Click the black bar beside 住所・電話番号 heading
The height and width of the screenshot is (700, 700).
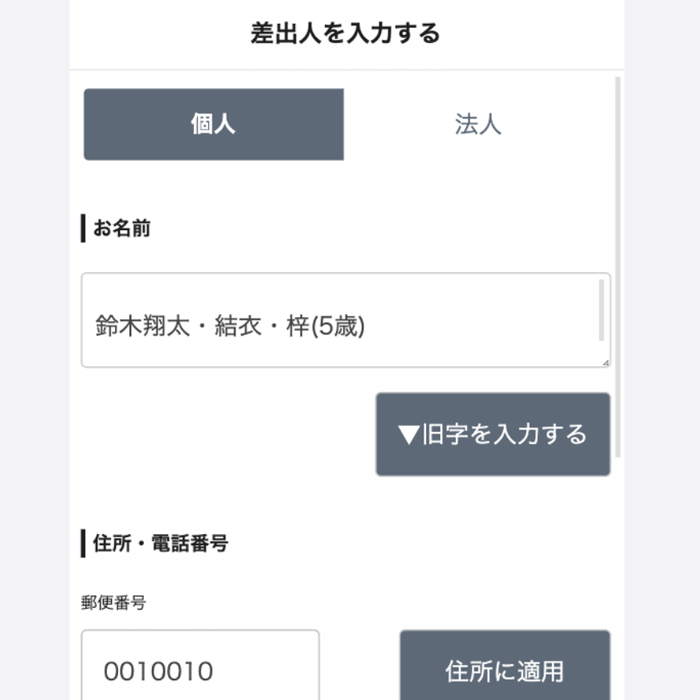tap(83, 543)
